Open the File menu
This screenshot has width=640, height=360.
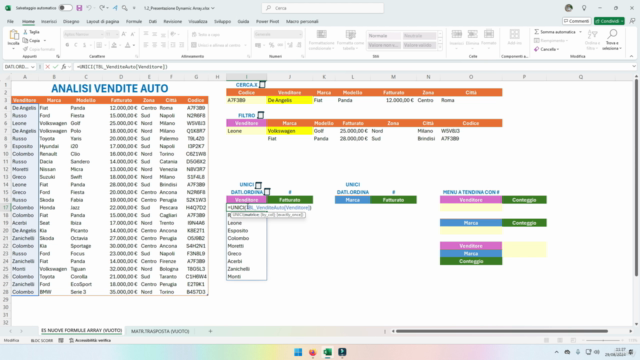pos(10,21)
